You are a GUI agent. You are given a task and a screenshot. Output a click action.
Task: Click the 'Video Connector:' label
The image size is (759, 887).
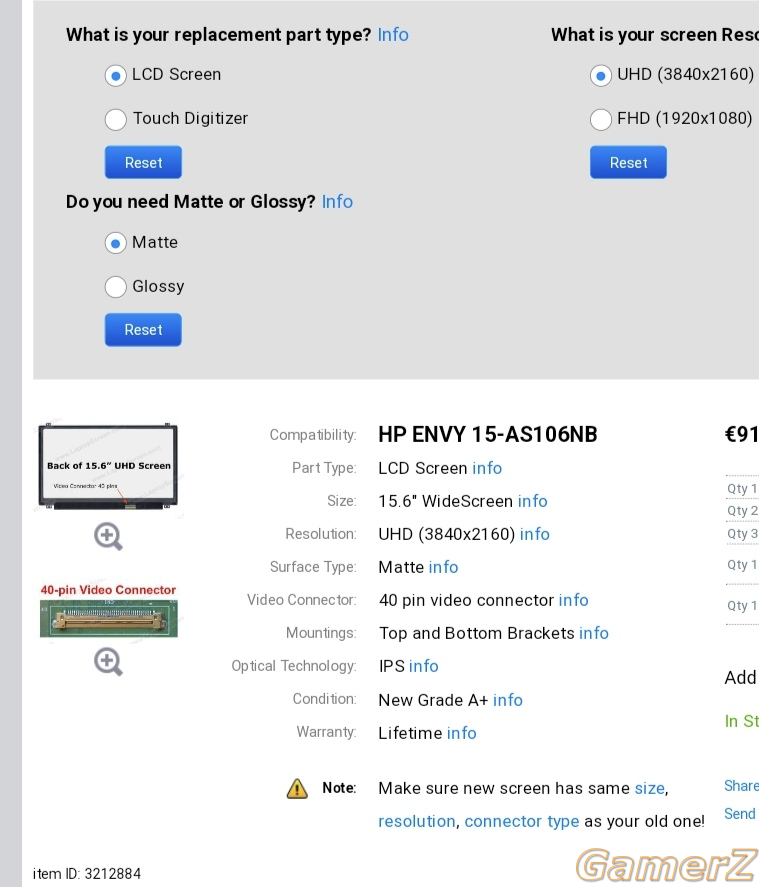[x=302, y=600]
